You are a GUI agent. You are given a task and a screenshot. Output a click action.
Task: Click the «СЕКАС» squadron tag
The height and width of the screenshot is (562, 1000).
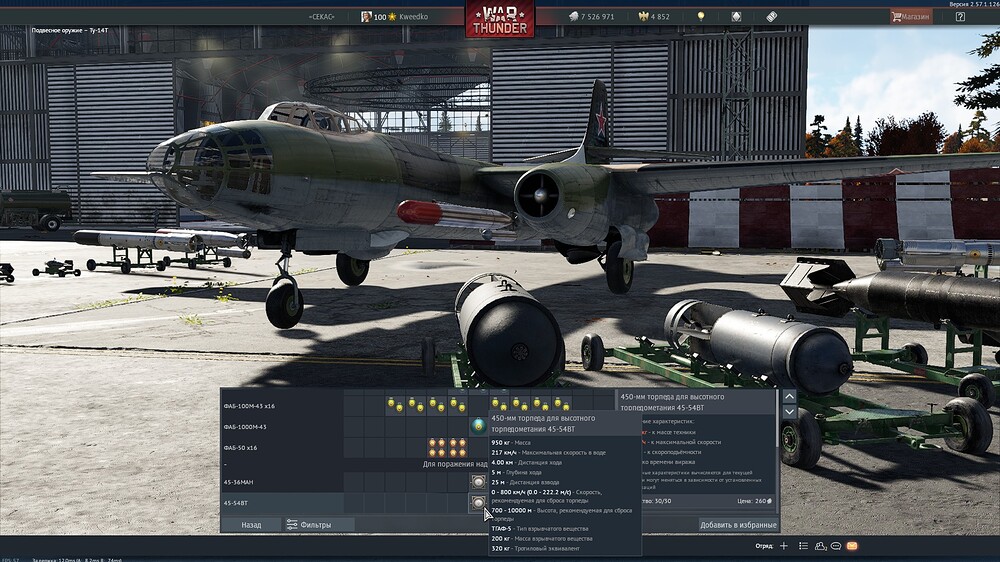321,17
